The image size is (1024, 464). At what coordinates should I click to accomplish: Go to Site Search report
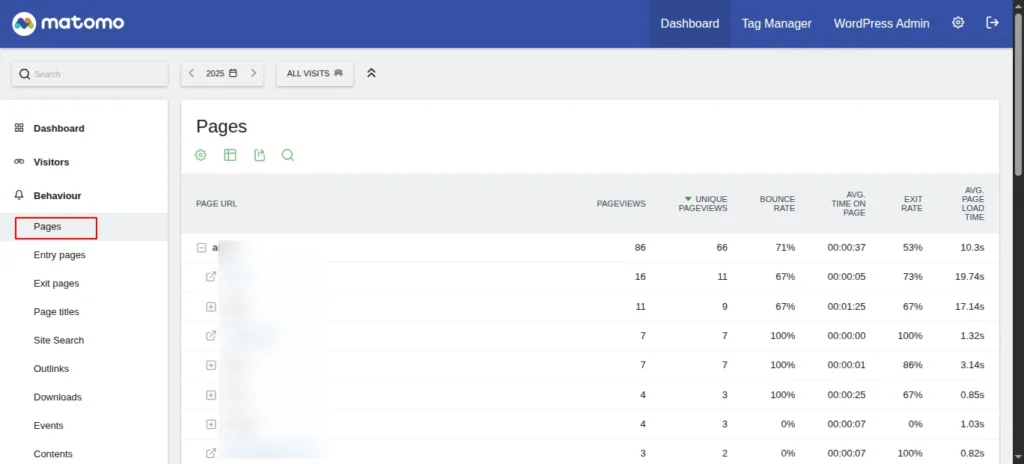(58, 340)
